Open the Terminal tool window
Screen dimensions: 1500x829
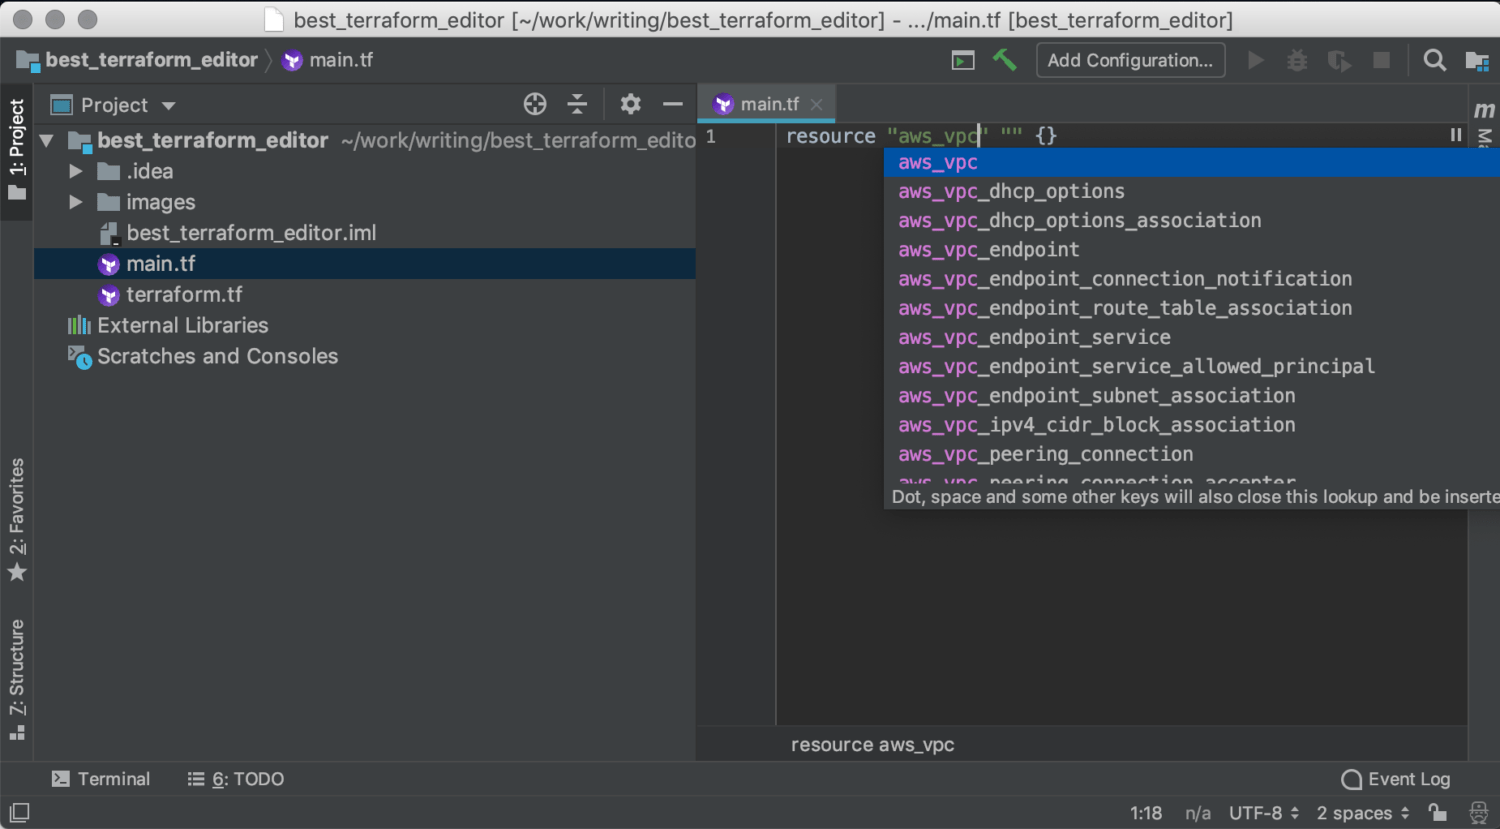coord(101,779)
